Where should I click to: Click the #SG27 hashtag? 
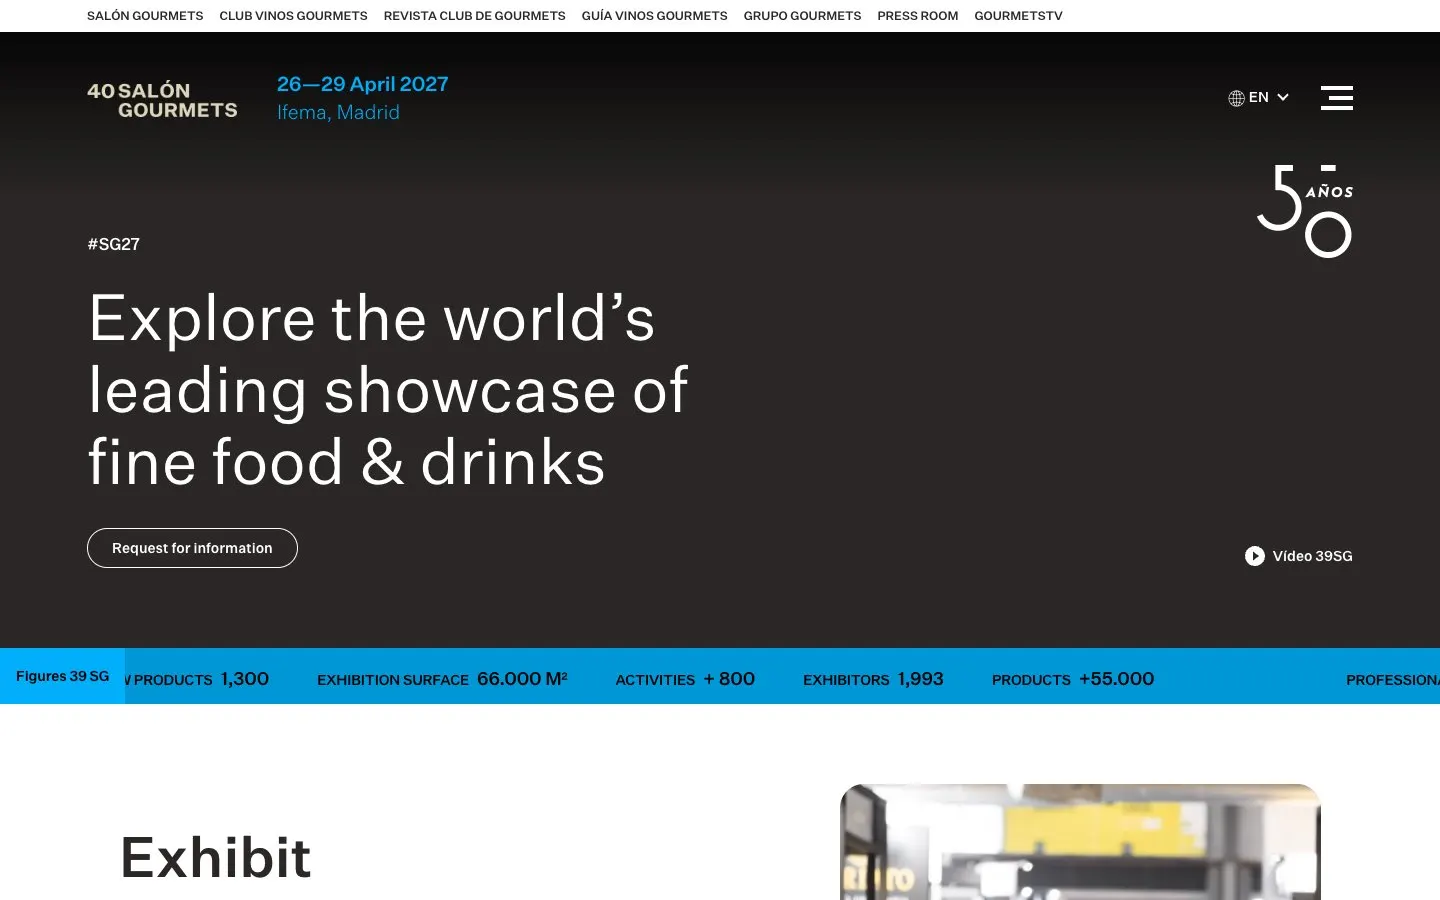click(x=113, y=244)
